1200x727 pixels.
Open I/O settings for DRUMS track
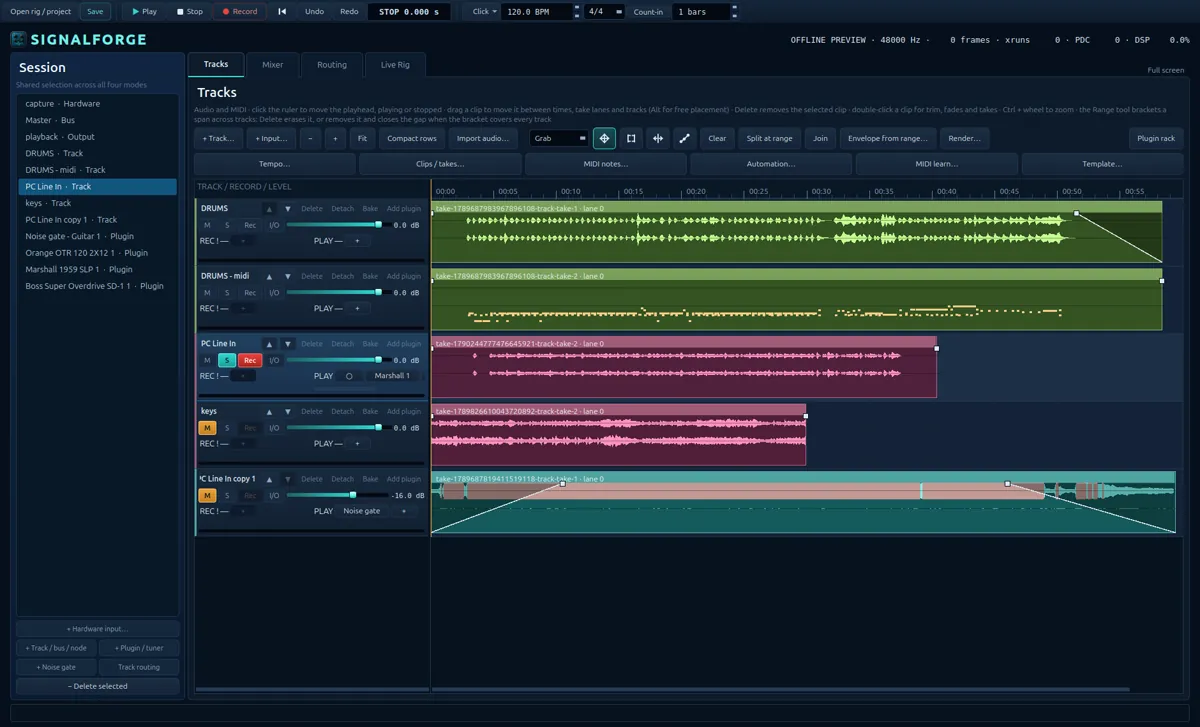(x=274, y=225)
